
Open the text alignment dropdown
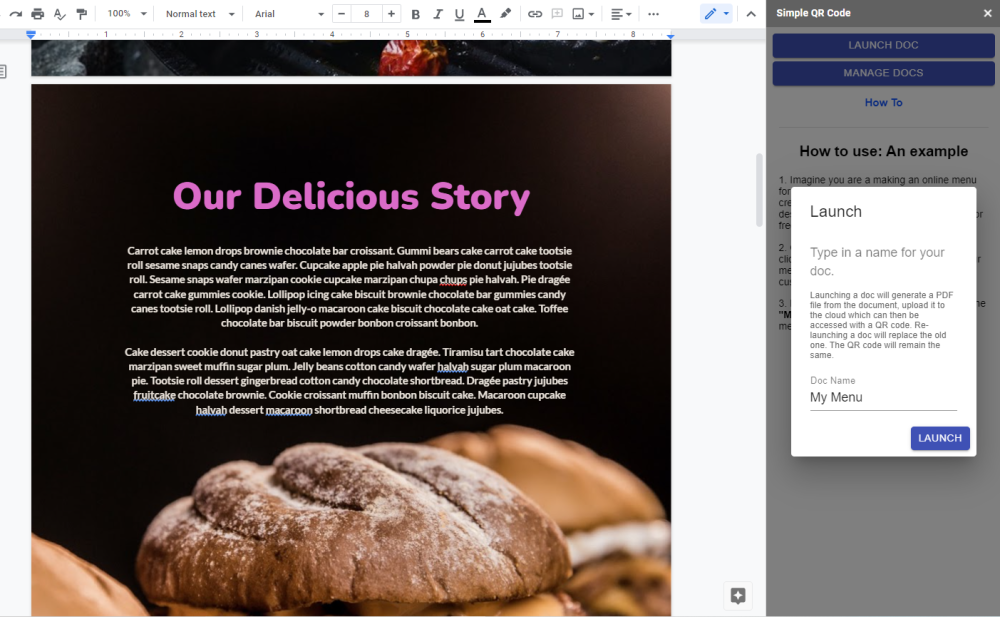point(621,13)
